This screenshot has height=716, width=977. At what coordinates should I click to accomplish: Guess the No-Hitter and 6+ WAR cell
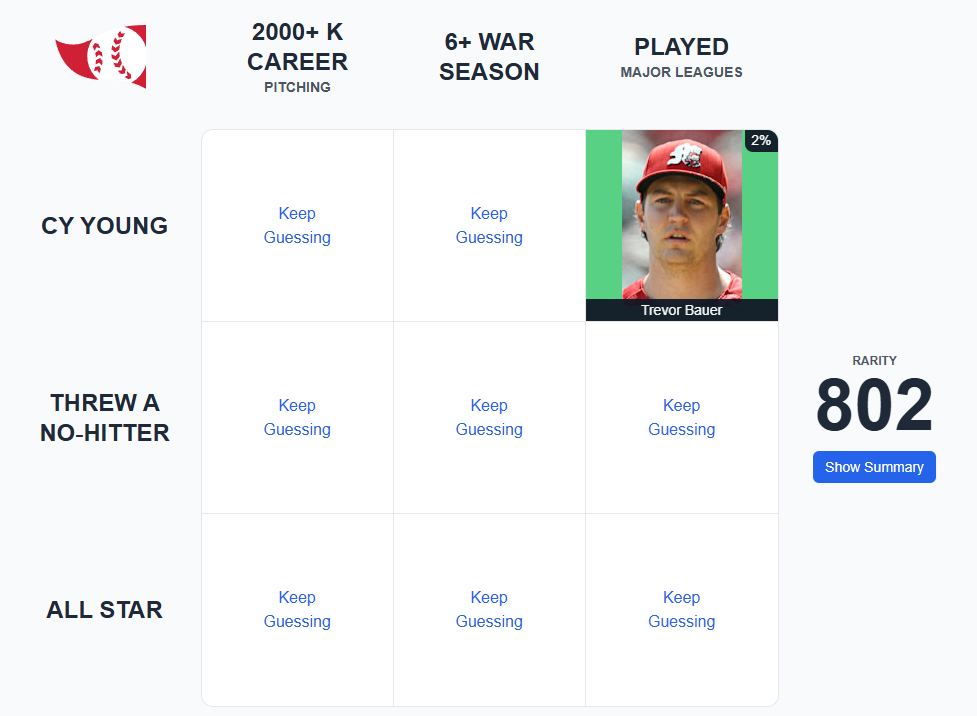(x=489, y=418)
